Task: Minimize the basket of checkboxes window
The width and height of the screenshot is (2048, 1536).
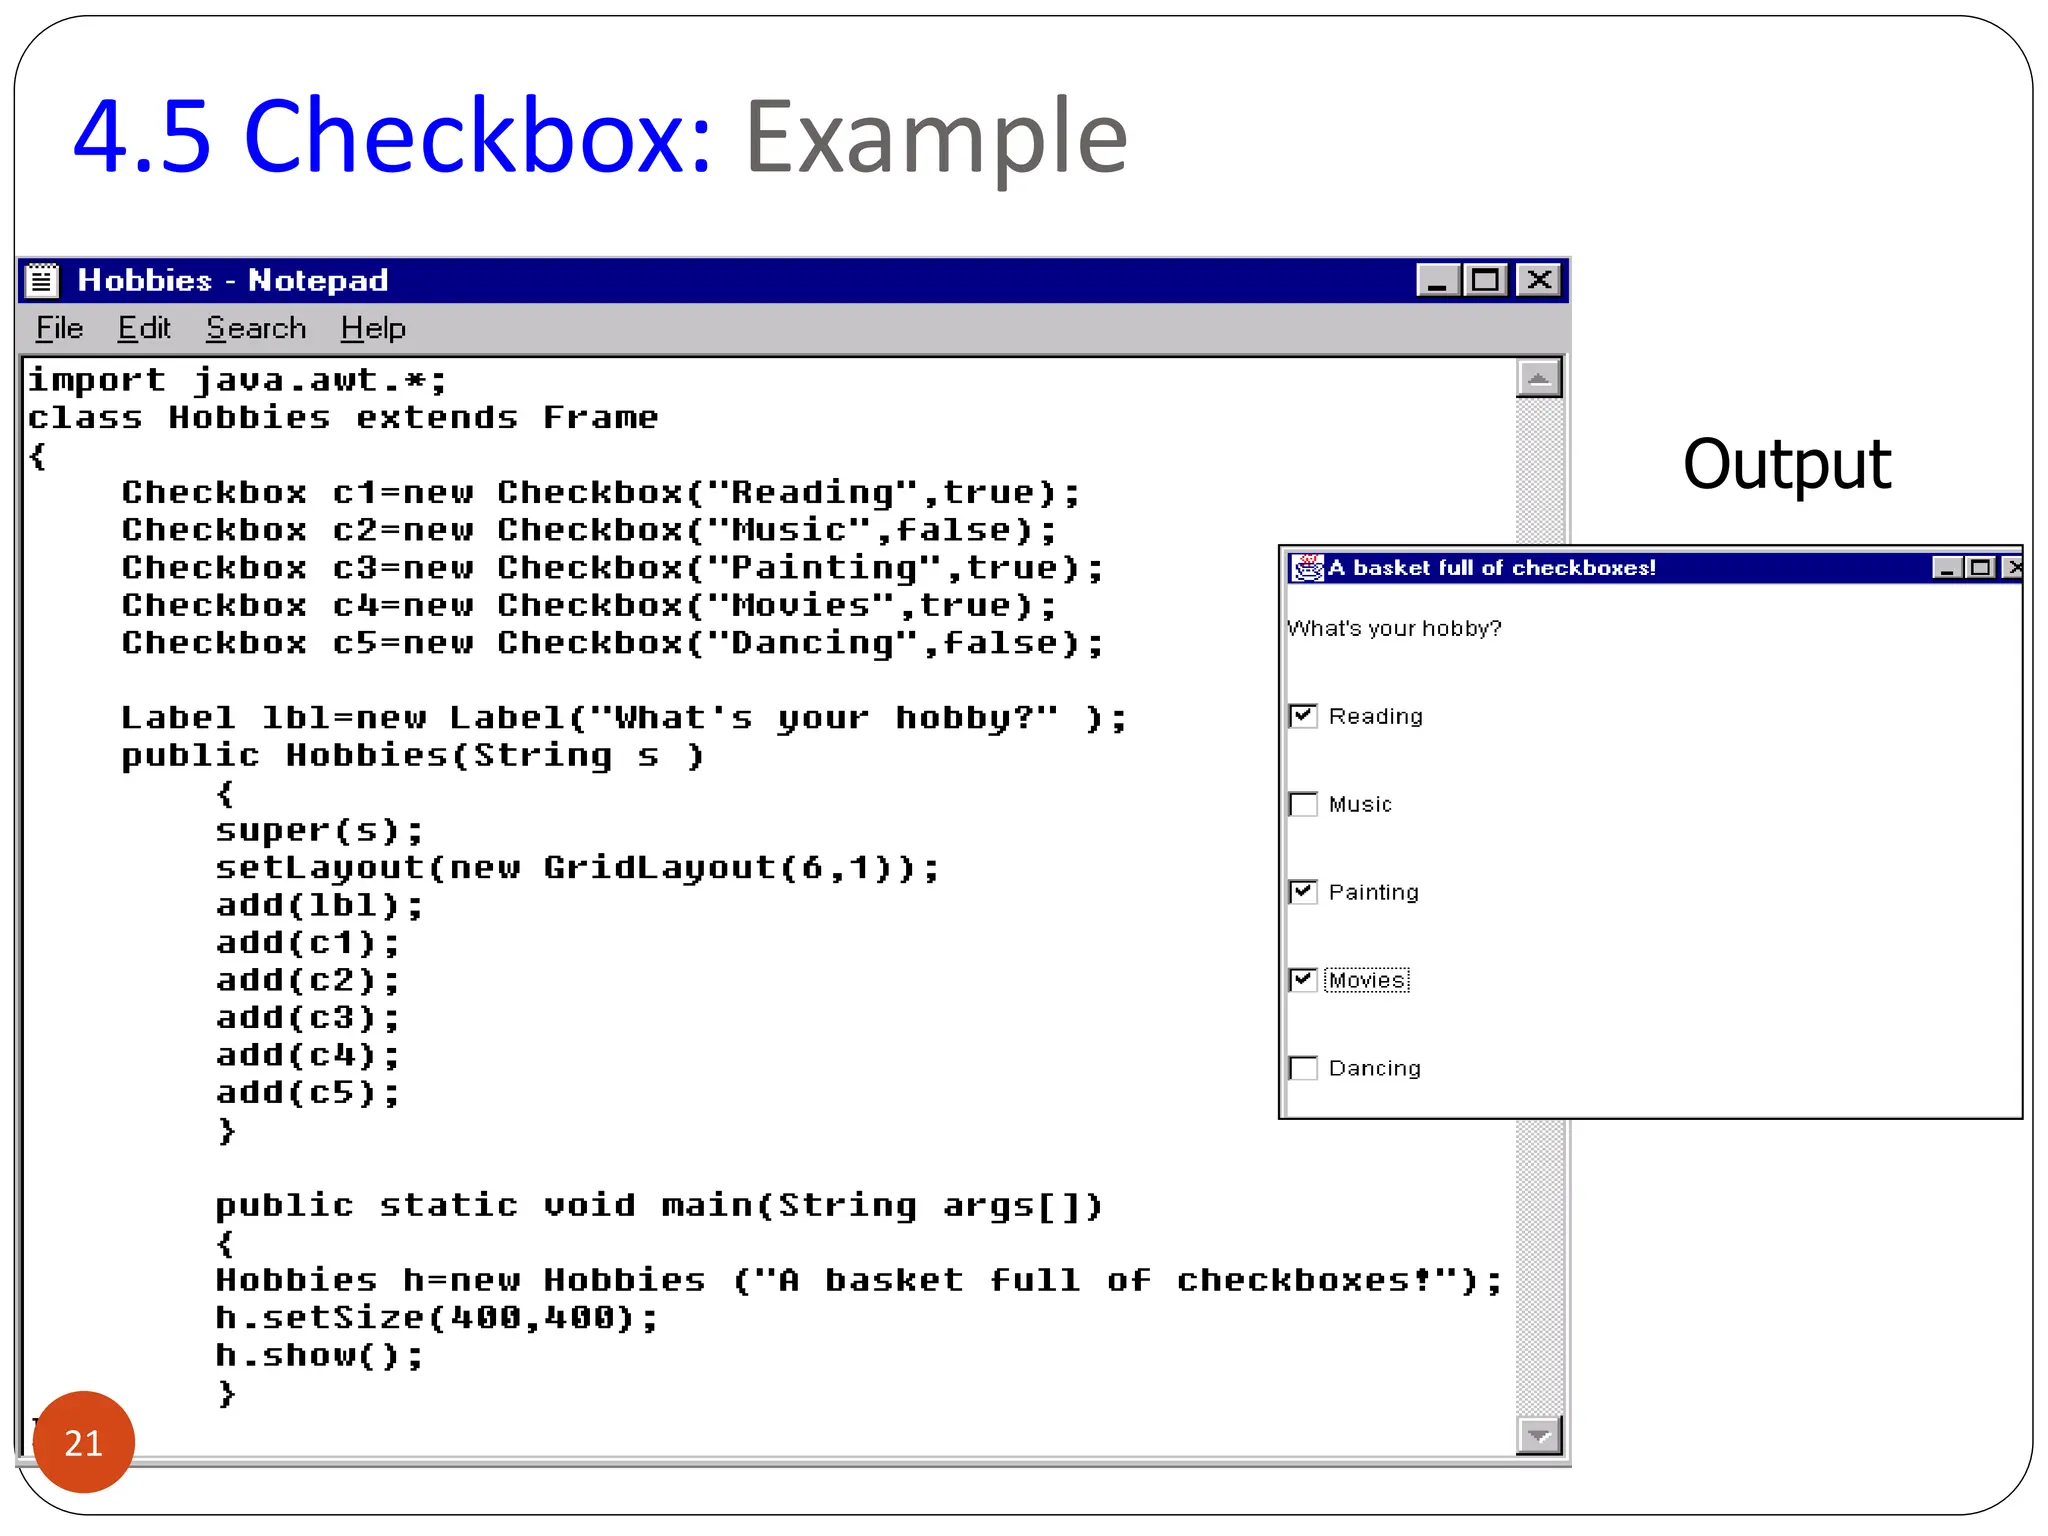Action: (x=1946, y=568)
